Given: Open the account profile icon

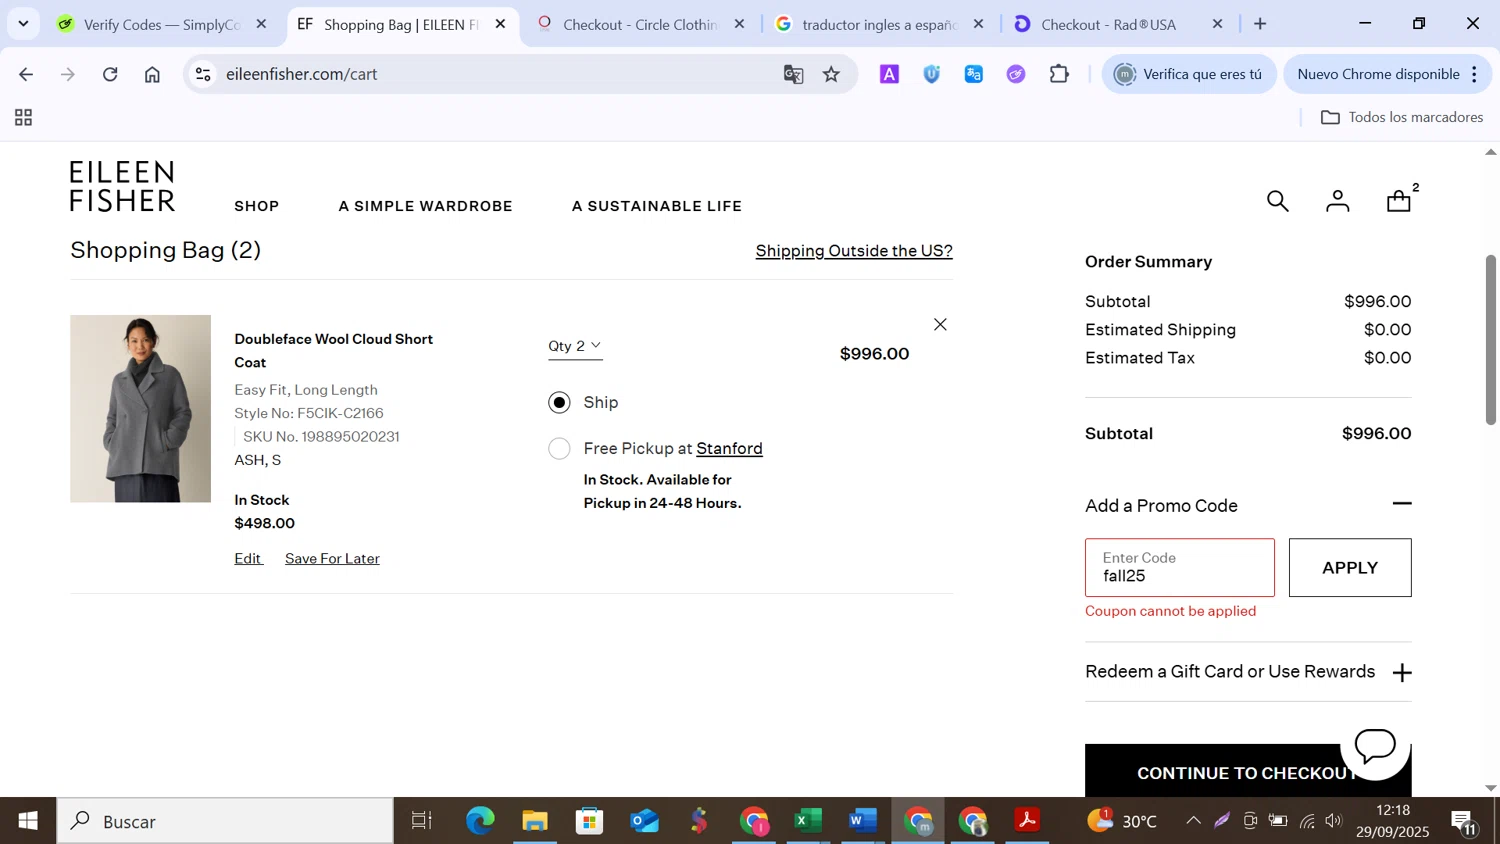Looking at the screenshot, I should pos(1337,201).
